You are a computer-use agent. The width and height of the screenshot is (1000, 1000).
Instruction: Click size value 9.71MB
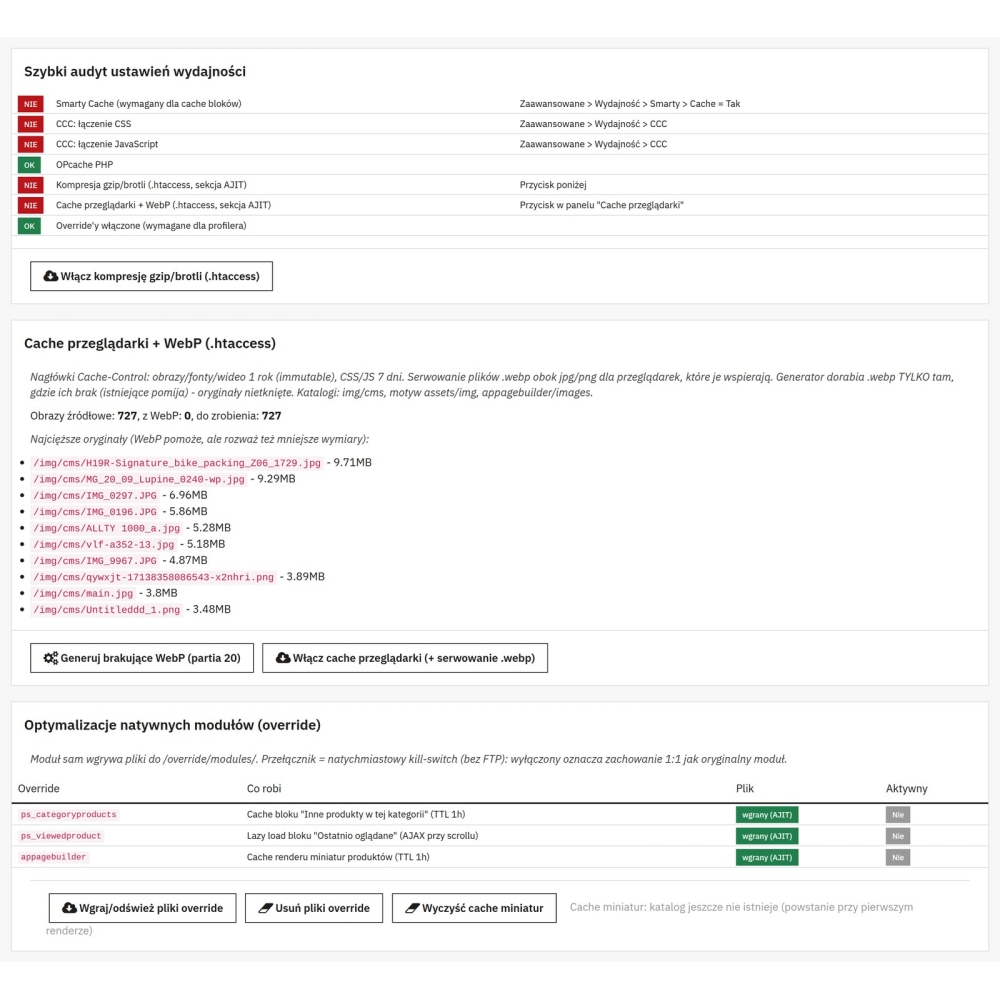(x=352, y=462)
